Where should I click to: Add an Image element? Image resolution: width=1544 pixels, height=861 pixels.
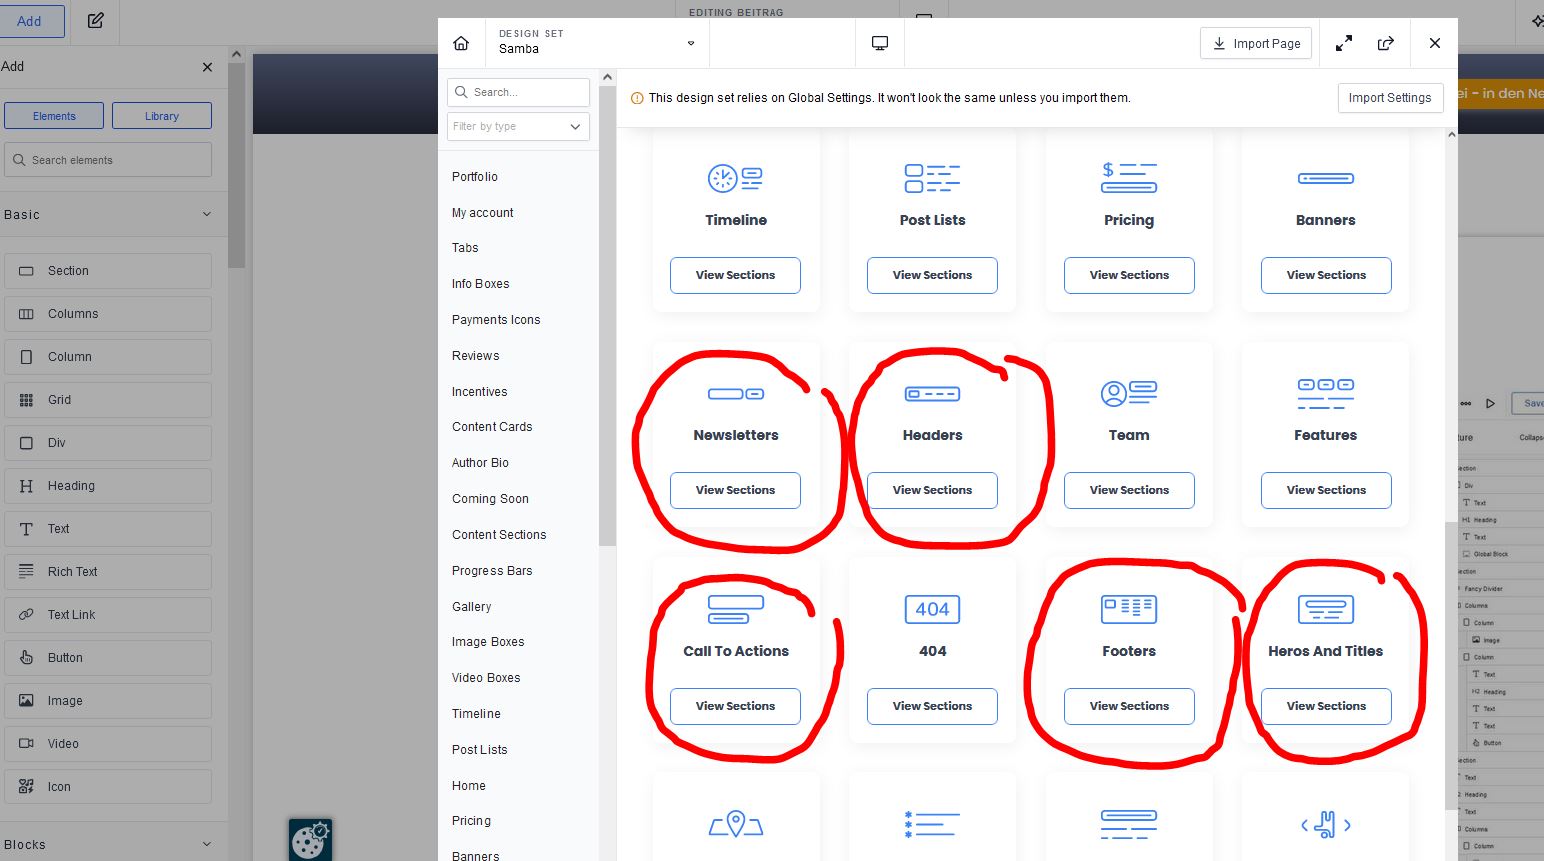tap(108, 701)
